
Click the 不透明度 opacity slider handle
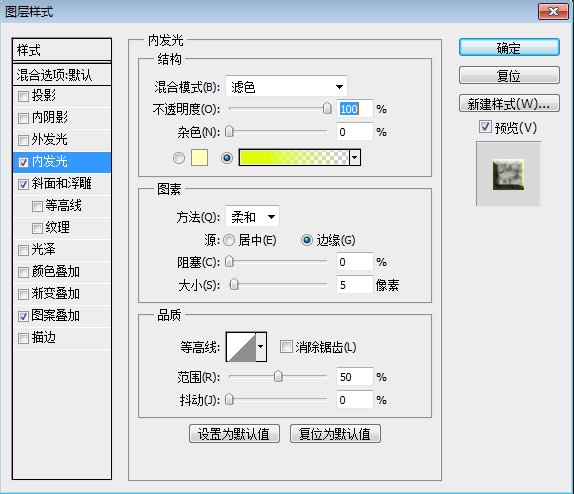[x=327, y=108]
